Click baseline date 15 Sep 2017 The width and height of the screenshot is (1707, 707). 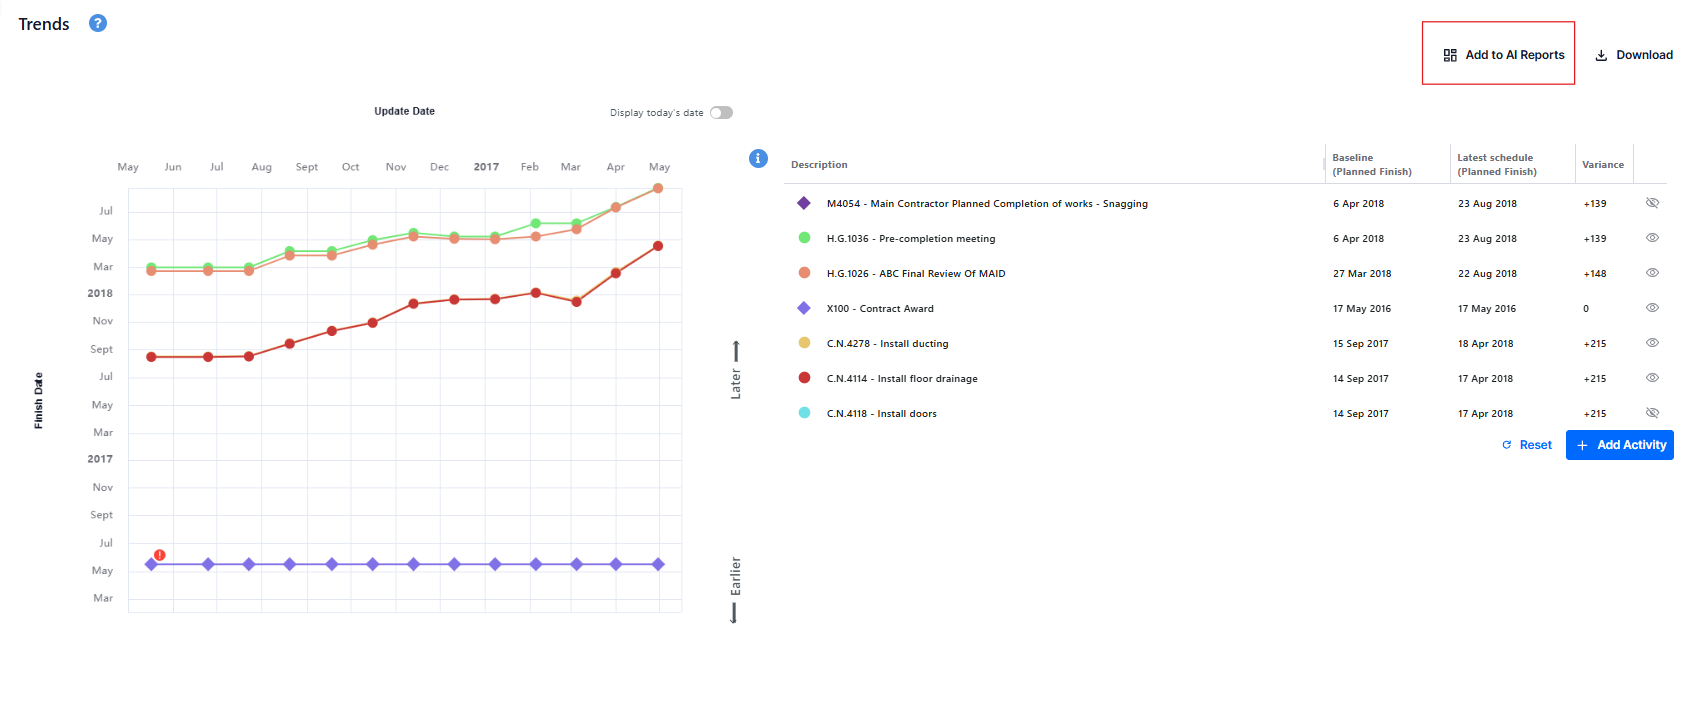[1361, 344]
